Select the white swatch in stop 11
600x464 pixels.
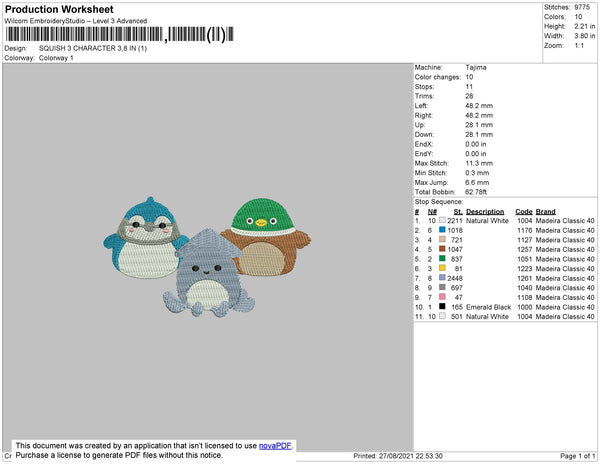(442, 316)
